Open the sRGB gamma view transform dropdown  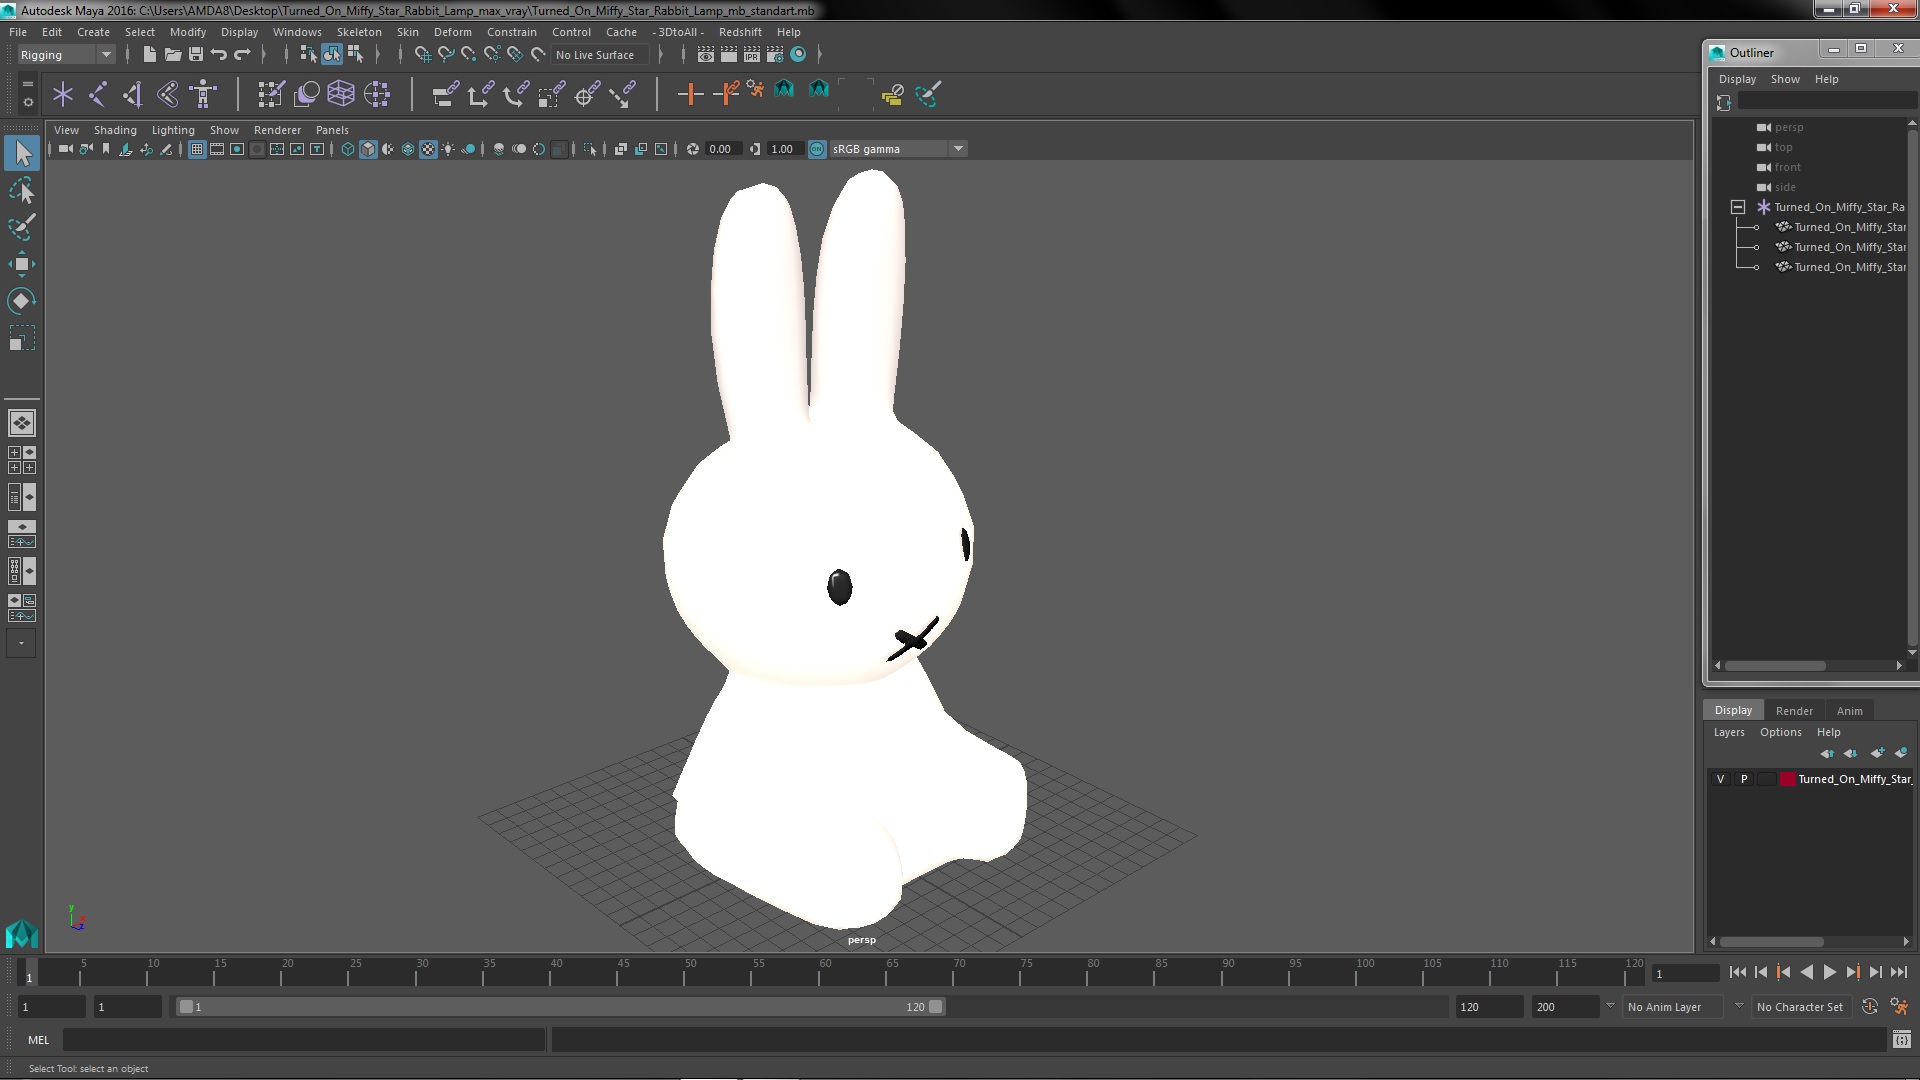click(898, 149)
